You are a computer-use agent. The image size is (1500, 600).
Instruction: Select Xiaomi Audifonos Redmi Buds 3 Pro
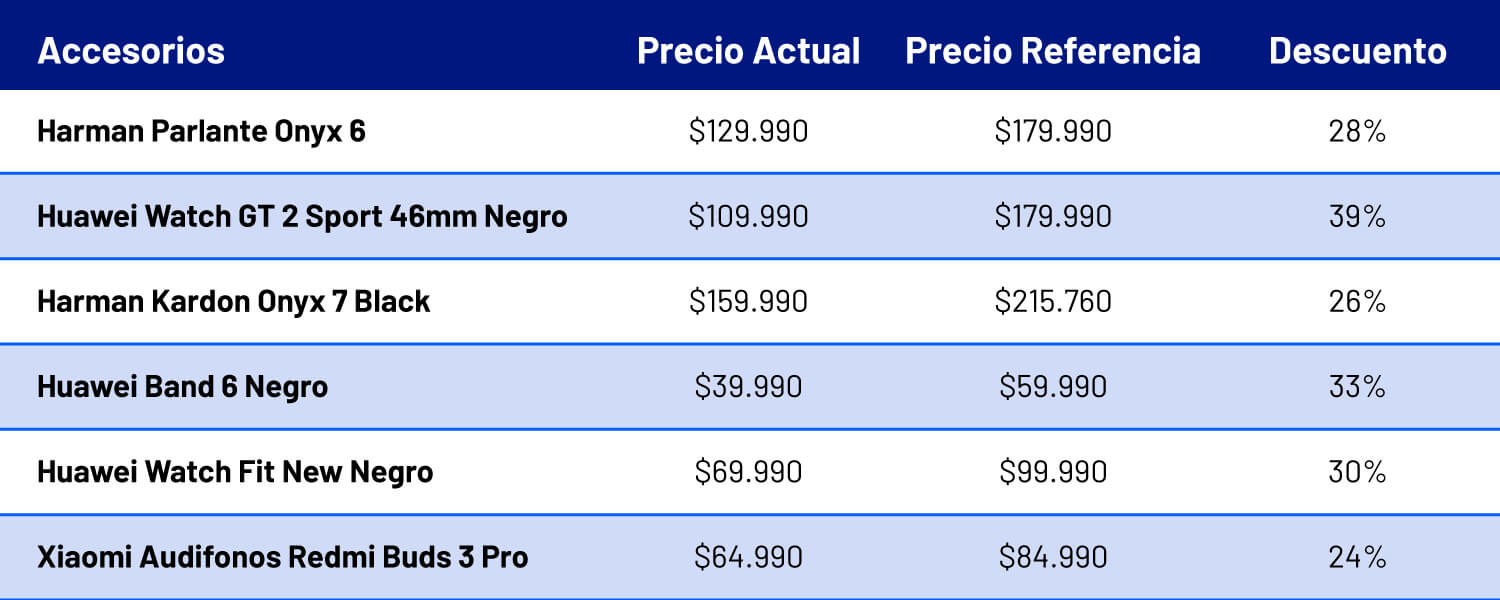tap(282, 557)
